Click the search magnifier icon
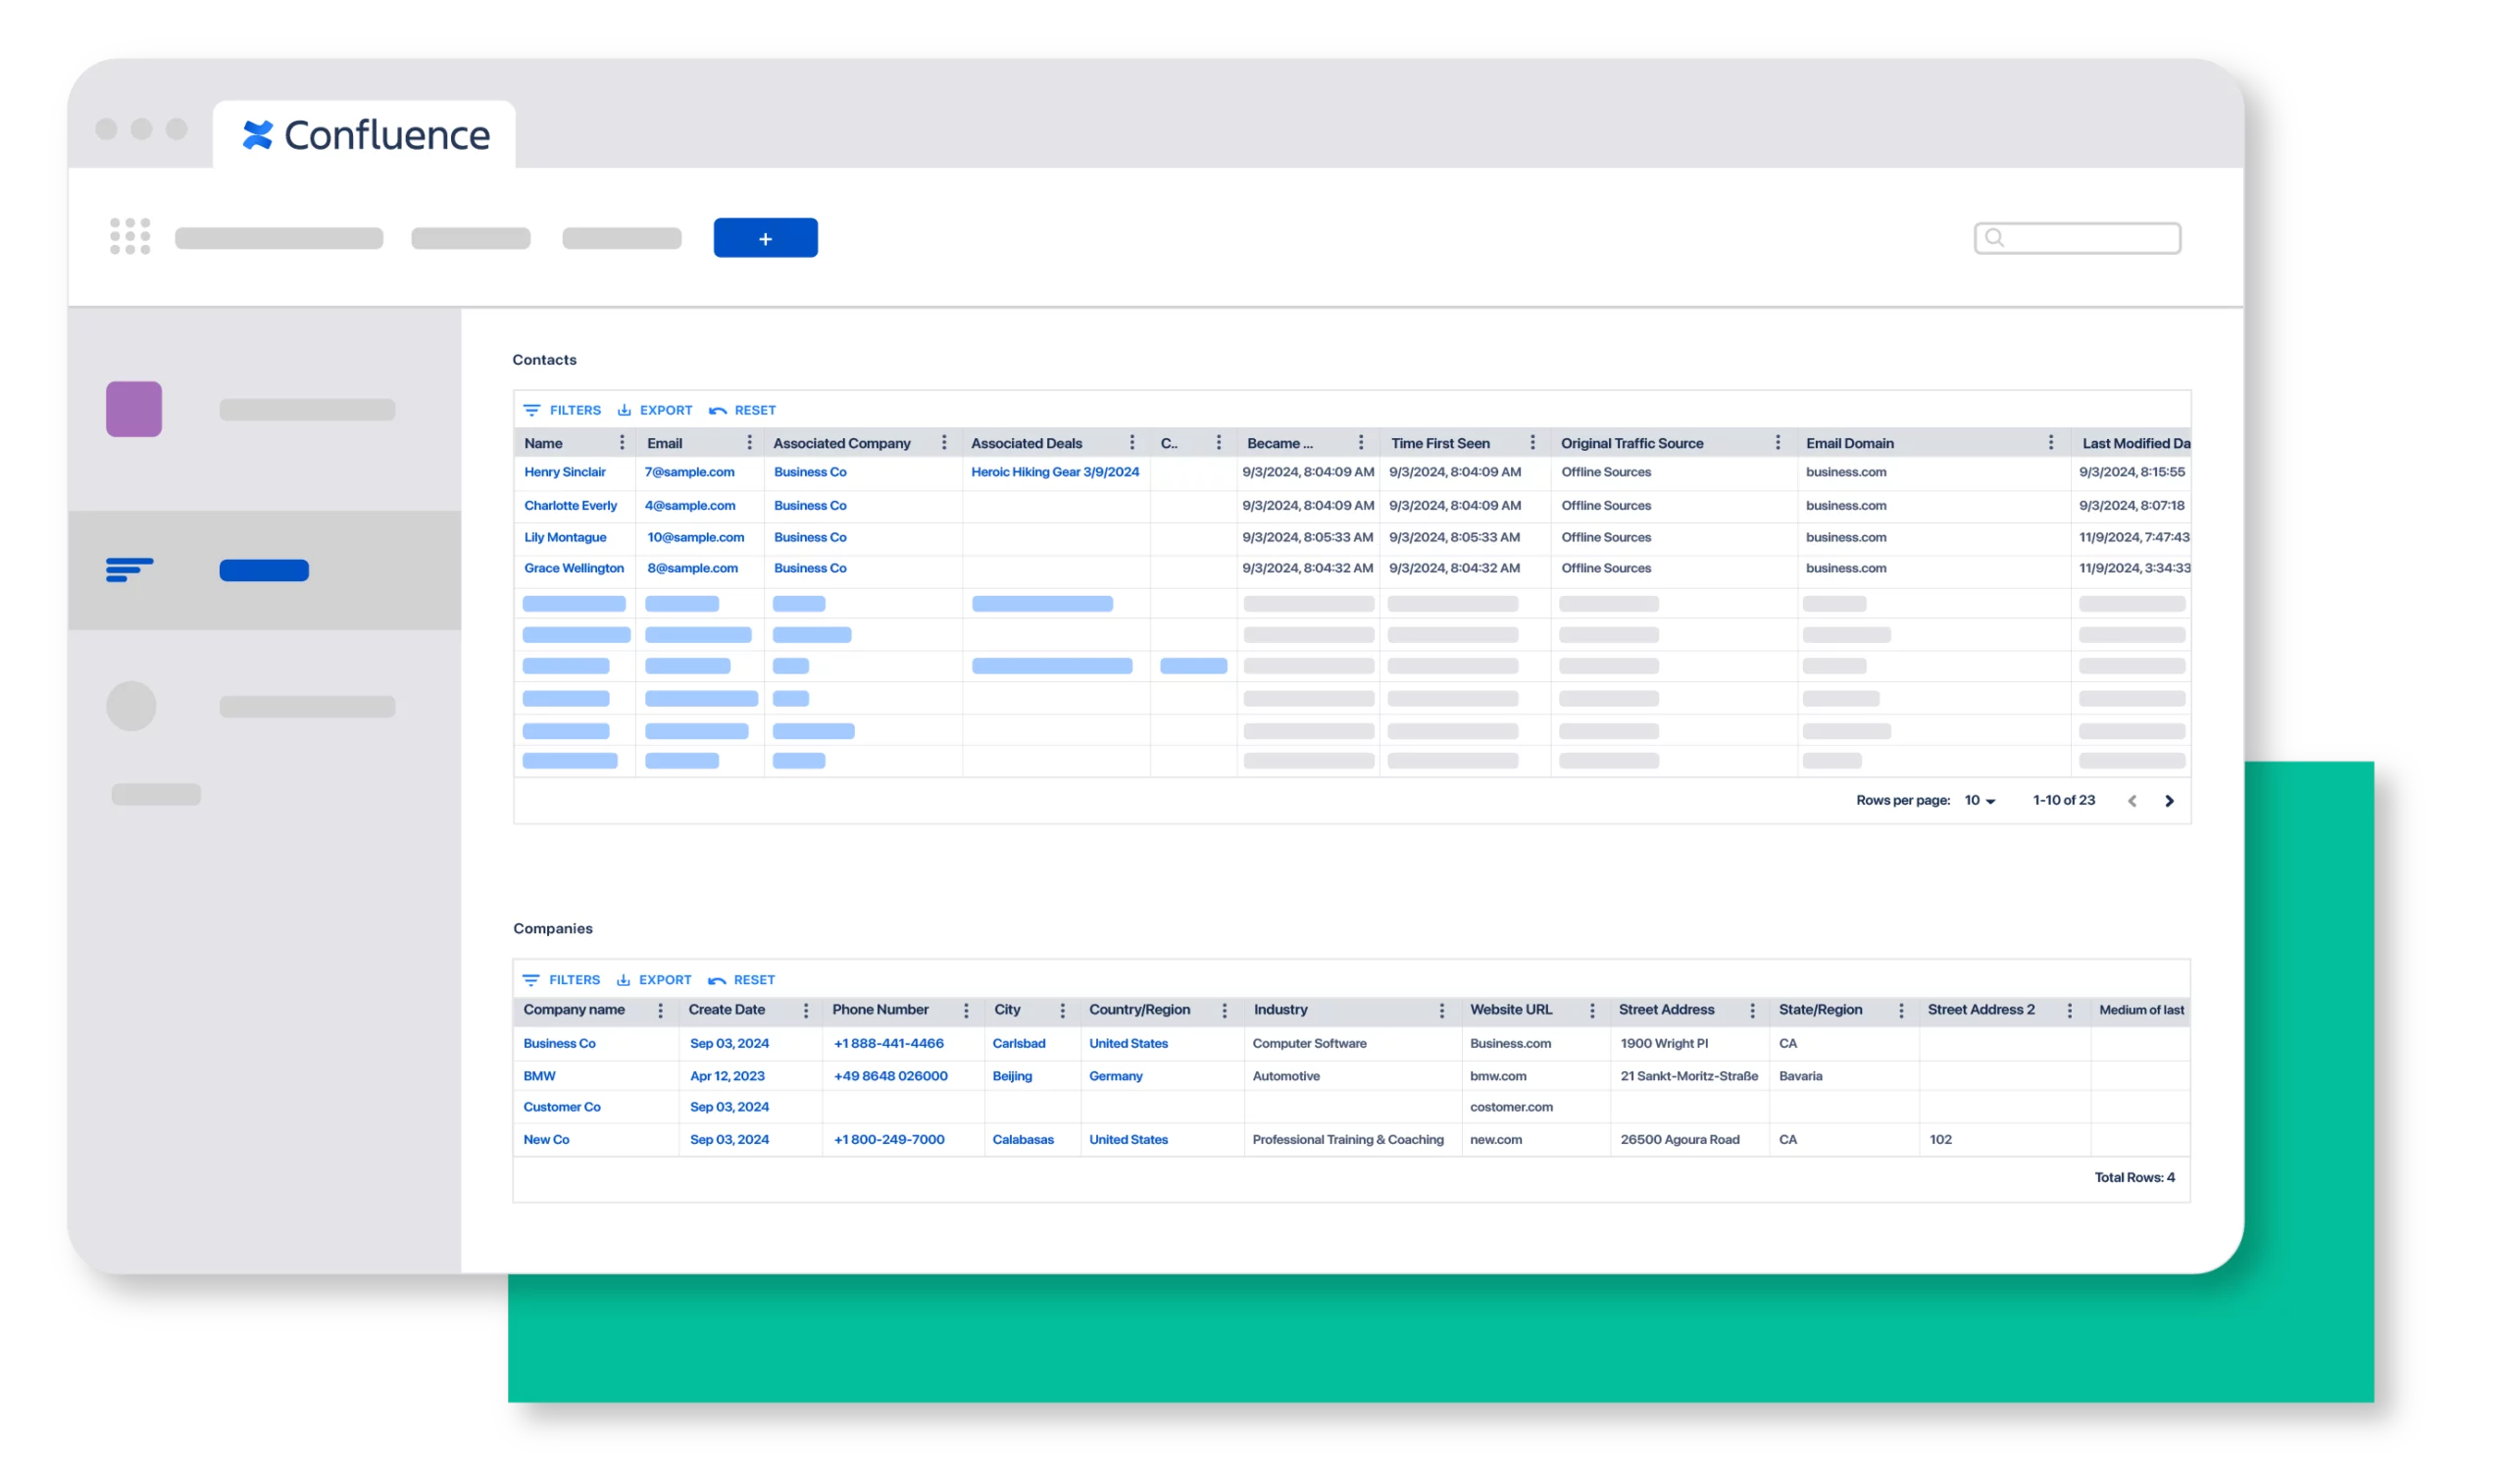The image size is (2510, 1484). (1994, 238)
